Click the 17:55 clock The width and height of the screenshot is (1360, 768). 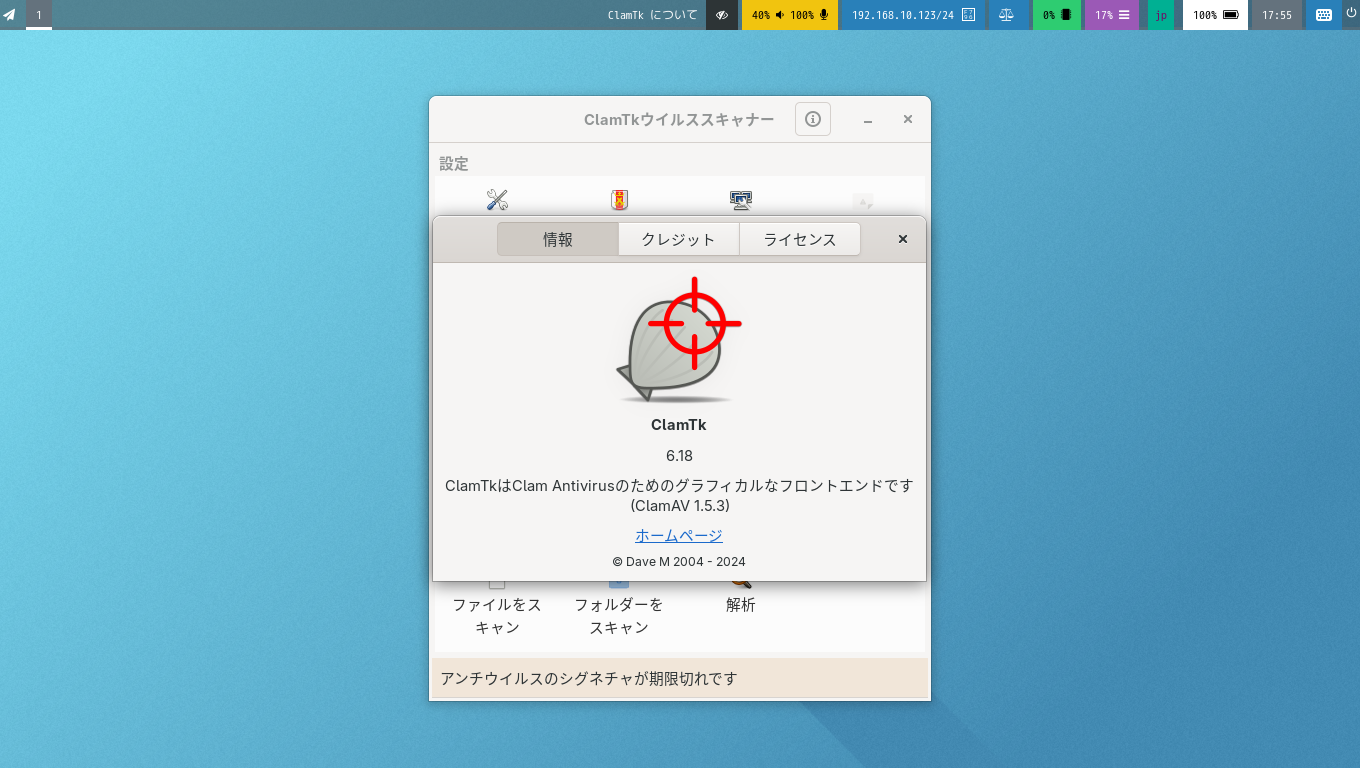[1277, 15]
